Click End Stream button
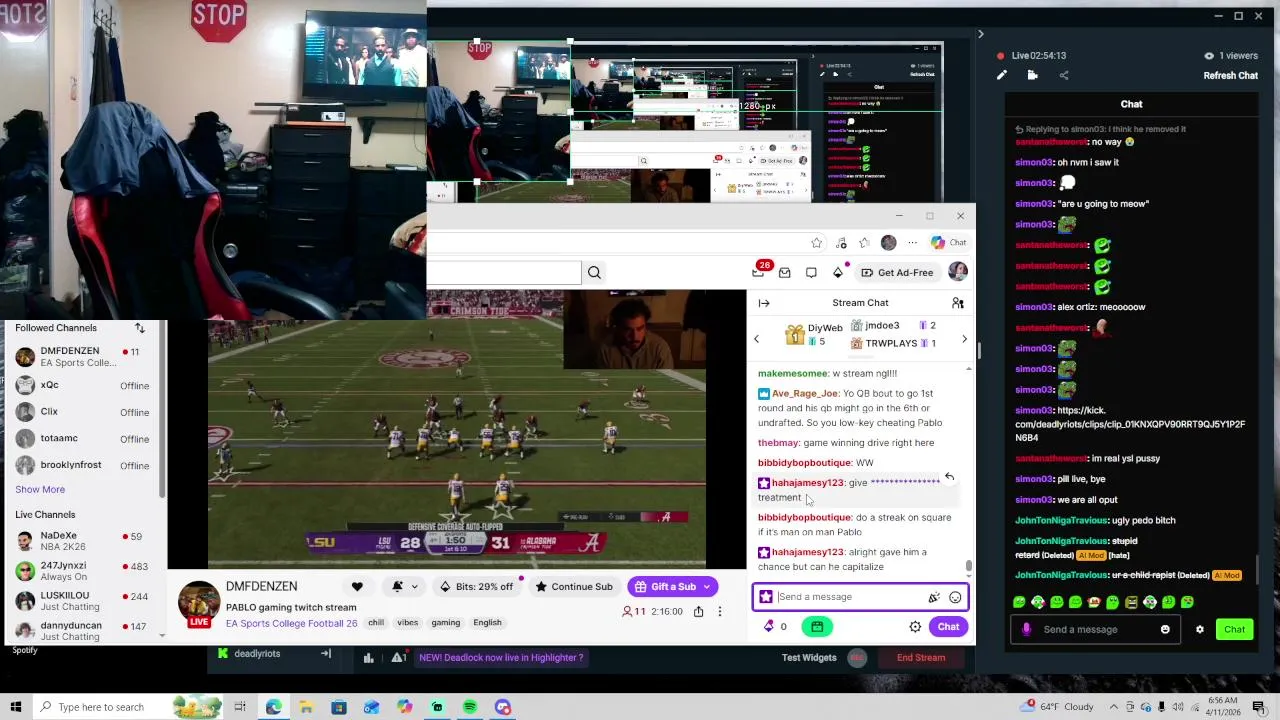This screenshot has height=720, width=1280. pyautogui.click(x=921, y=658)
